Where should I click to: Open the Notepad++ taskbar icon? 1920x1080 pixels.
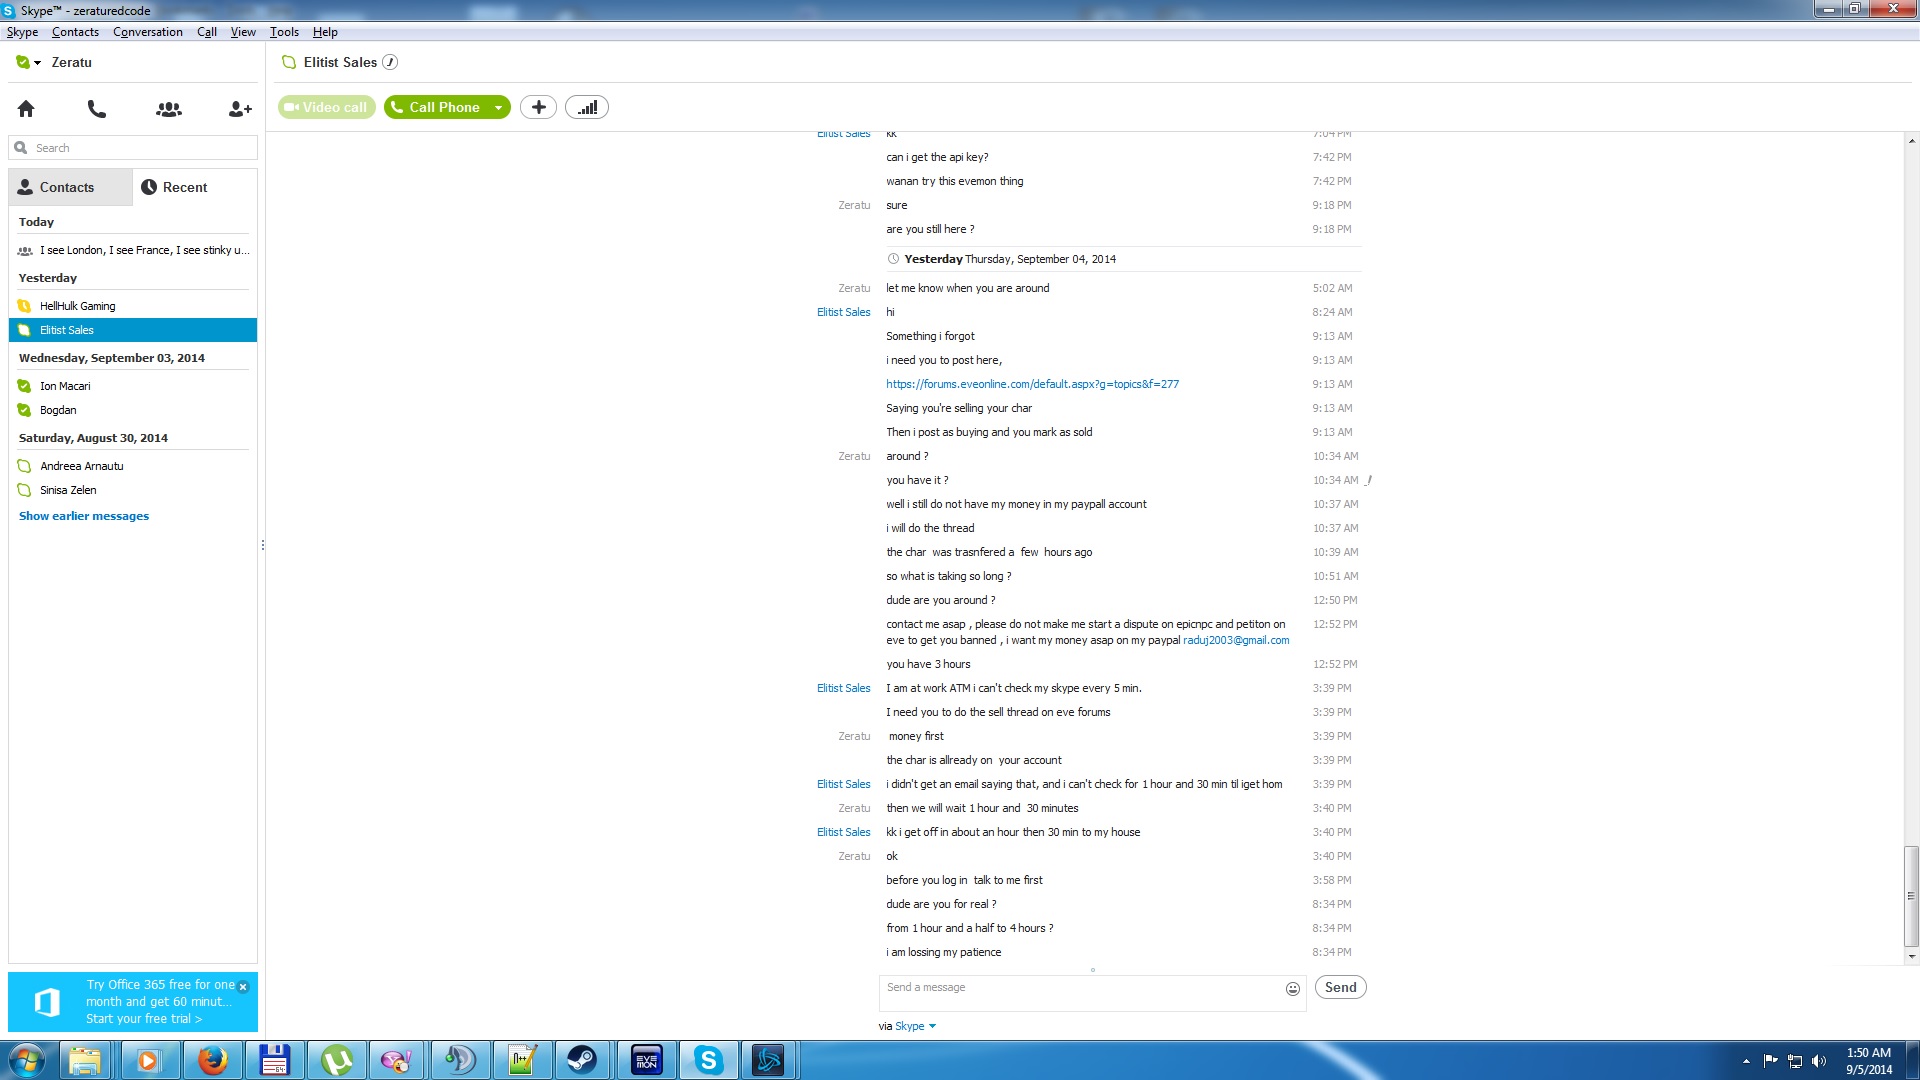tap(522, 1060)
